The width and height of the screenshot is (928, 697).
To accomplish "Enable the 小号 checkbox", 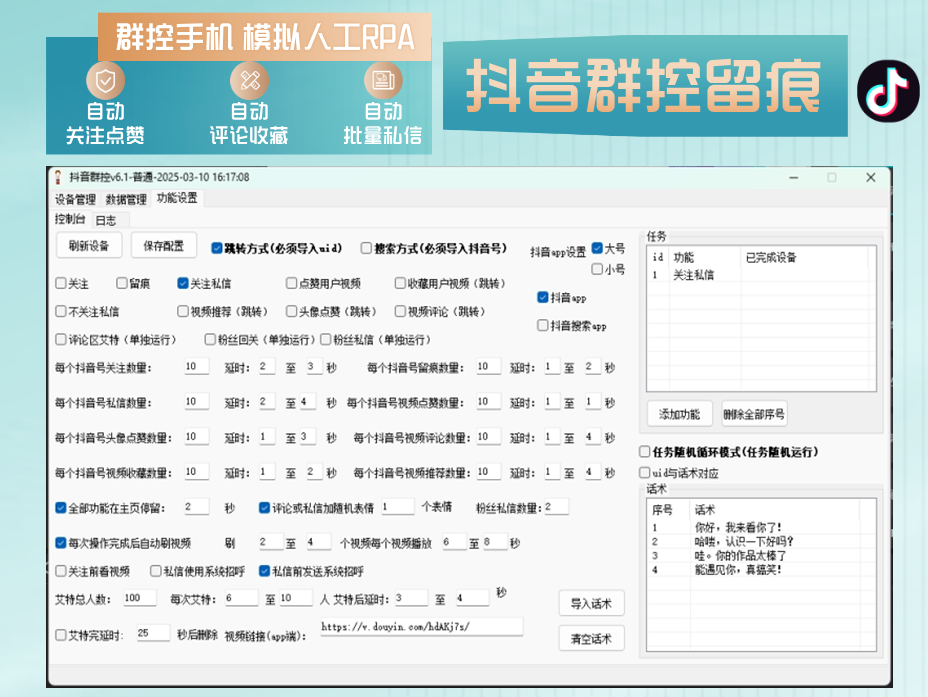I will coord(597,270).
